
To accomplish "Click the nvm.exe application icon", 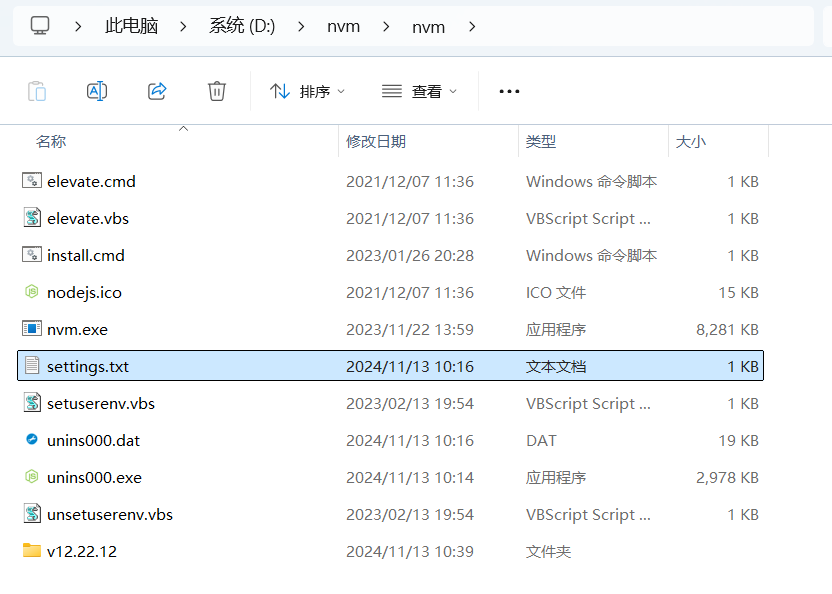I will point(32,329).
